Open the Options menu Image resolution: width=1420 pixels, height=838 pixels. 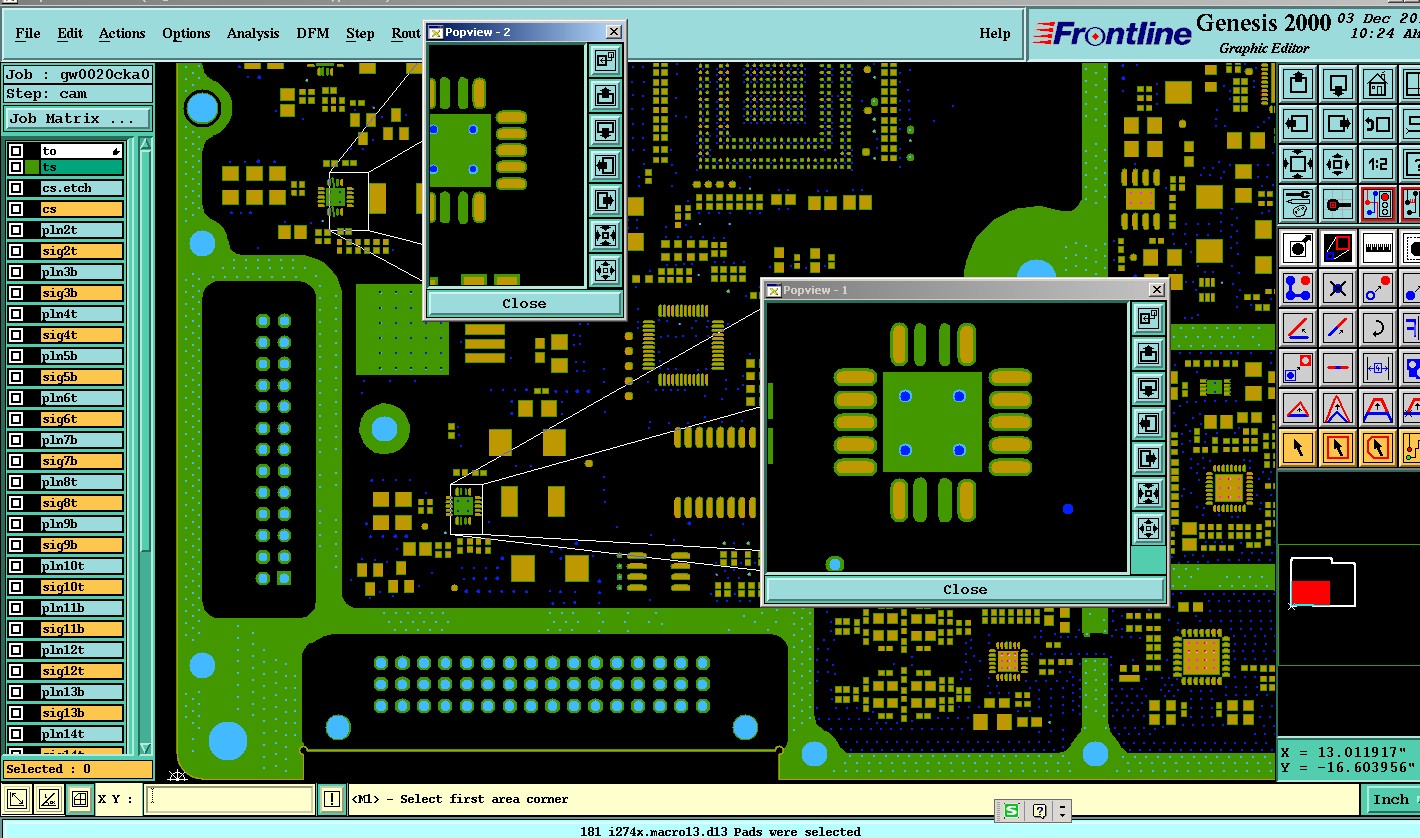click(x=186, y=33)
